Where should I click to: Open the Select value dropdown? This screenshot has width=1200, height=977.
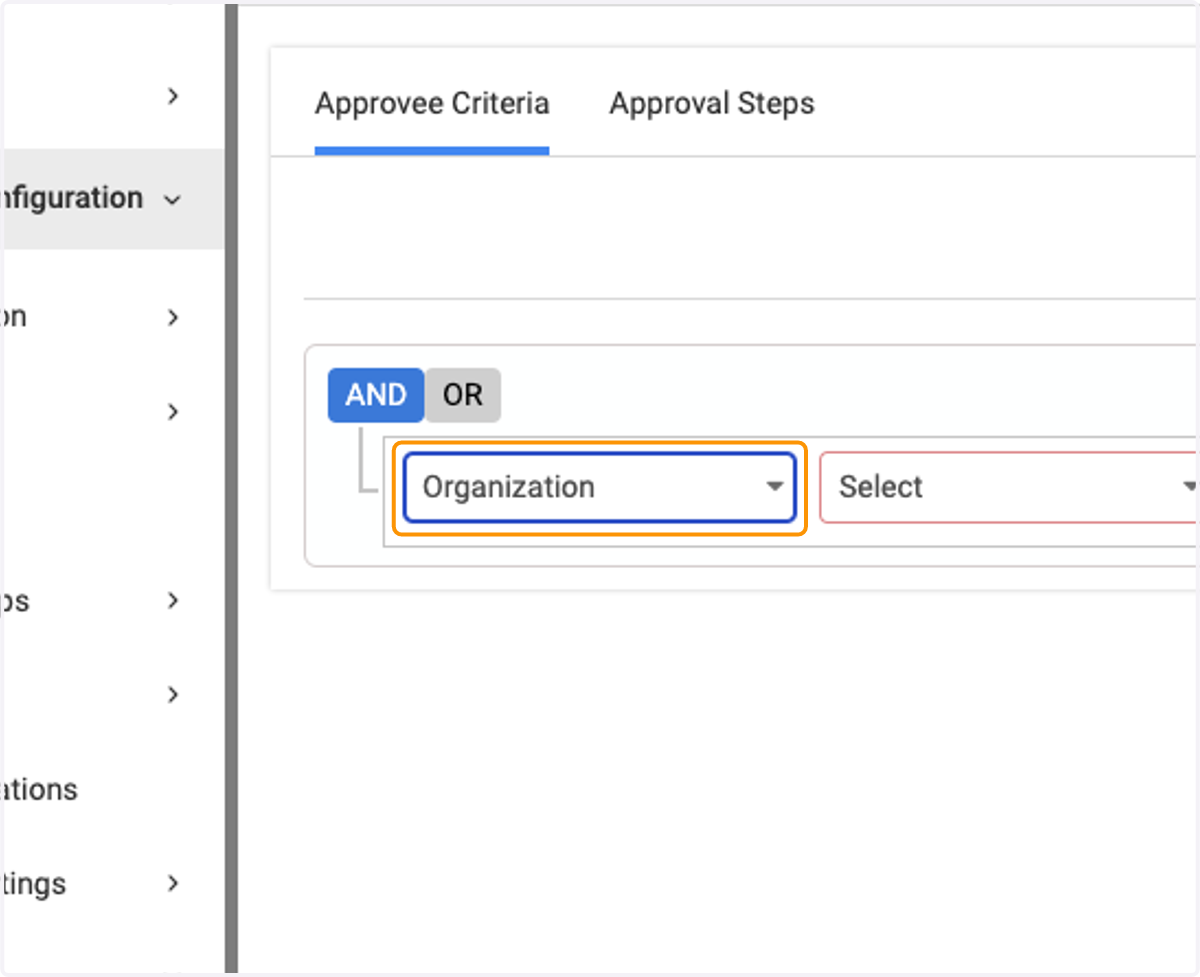[1009, 488]
